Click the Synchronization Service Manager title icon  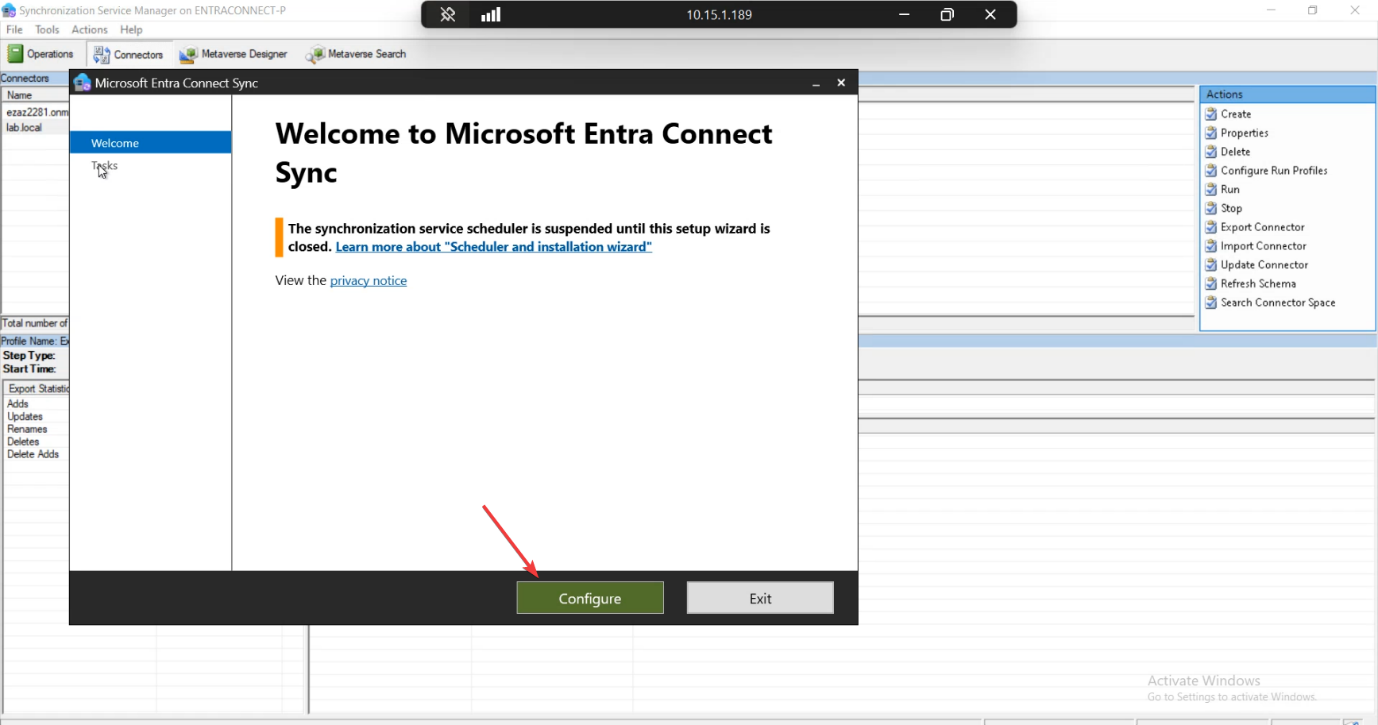8,11
